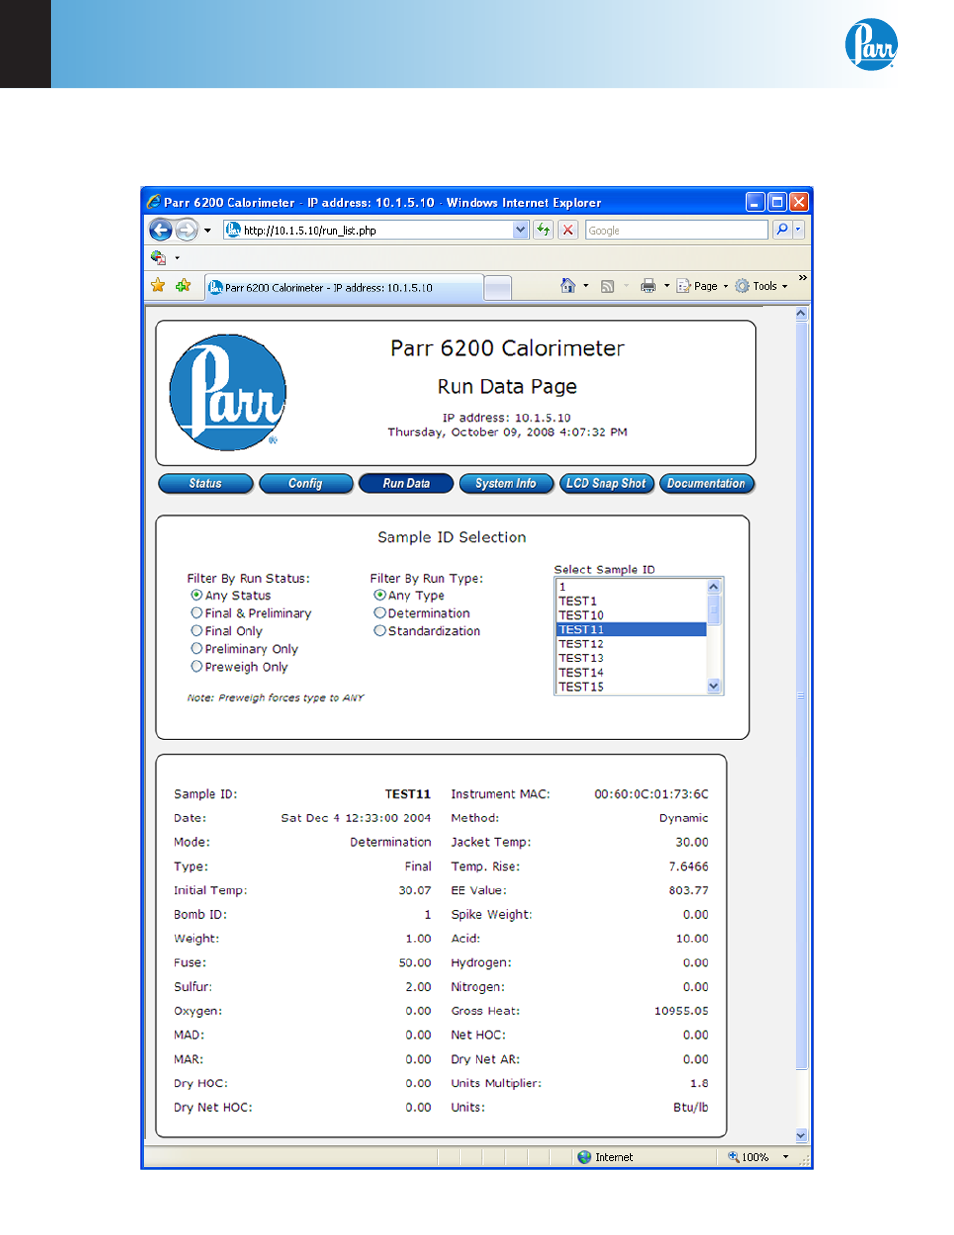
Task: Refresh the page with the green arrows icon
Action: pyautogui.click(x=543, y=230)
